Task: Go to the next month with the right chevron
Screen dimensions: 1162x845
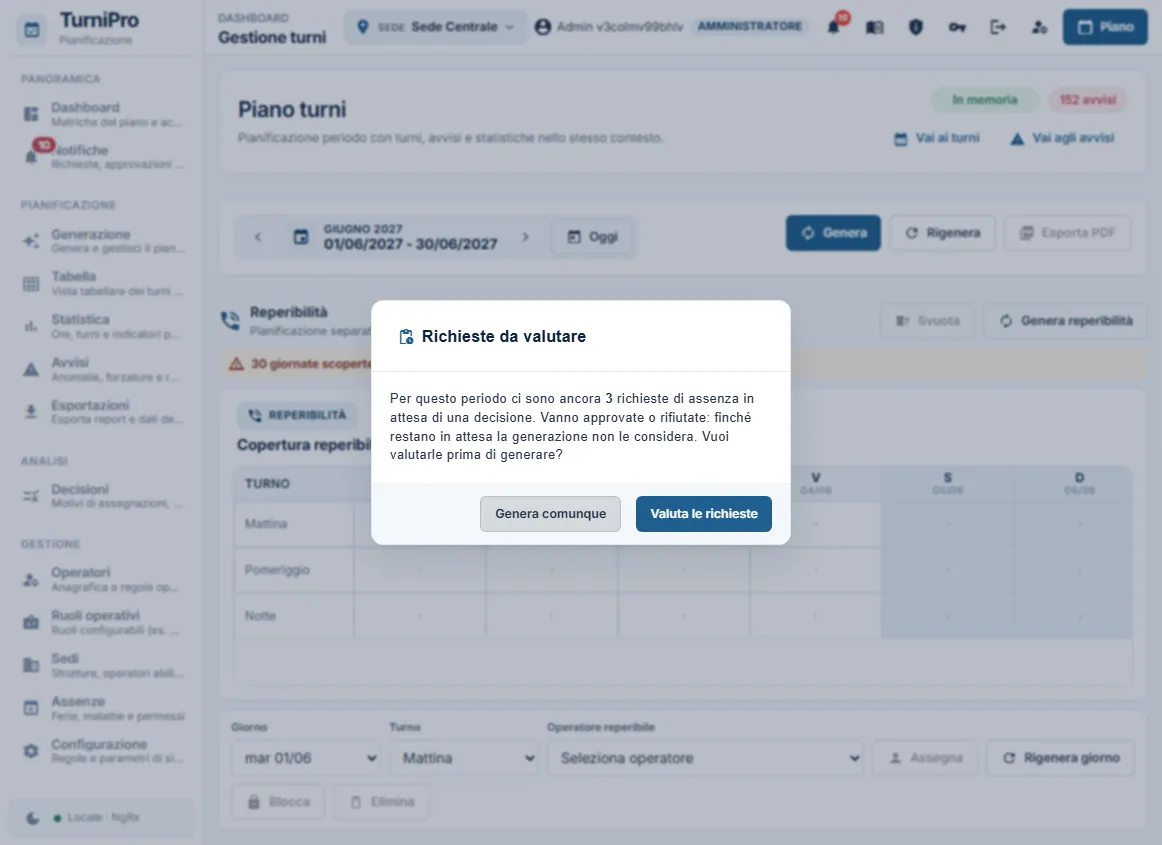Action: click(x=525, y=237)
